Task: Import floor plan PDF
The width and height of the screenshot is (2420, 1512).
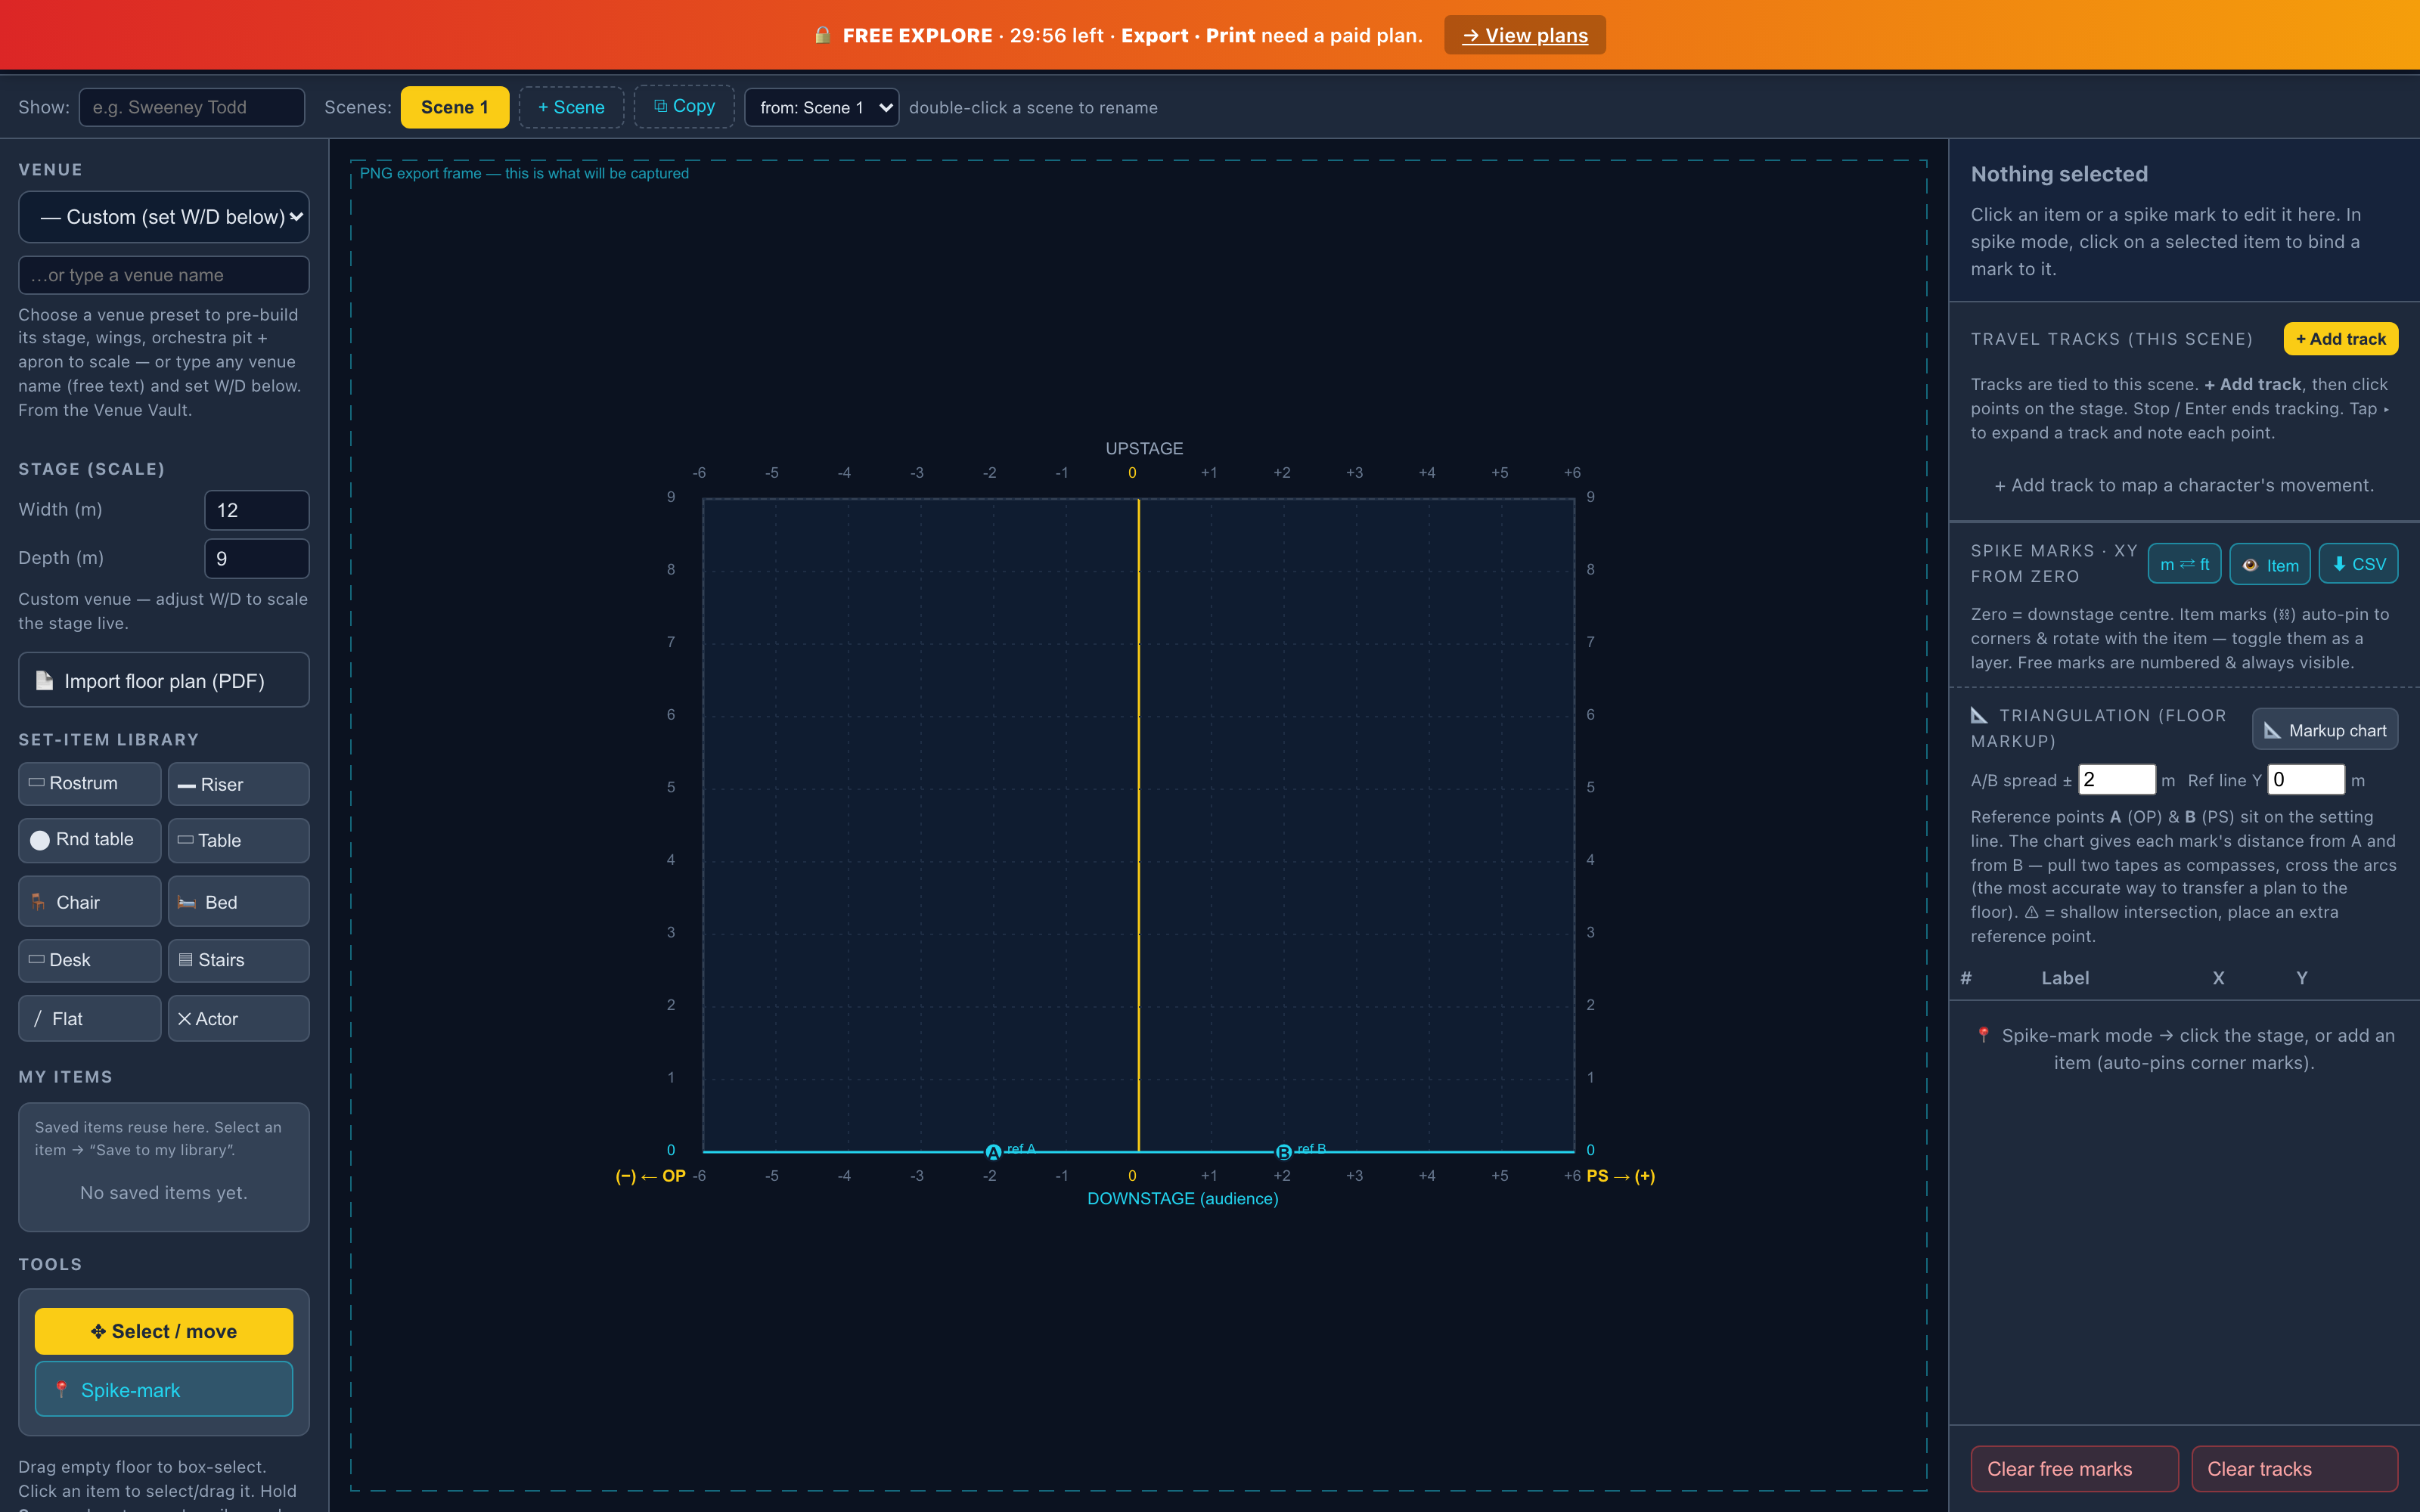Action: tap(164, 680)
